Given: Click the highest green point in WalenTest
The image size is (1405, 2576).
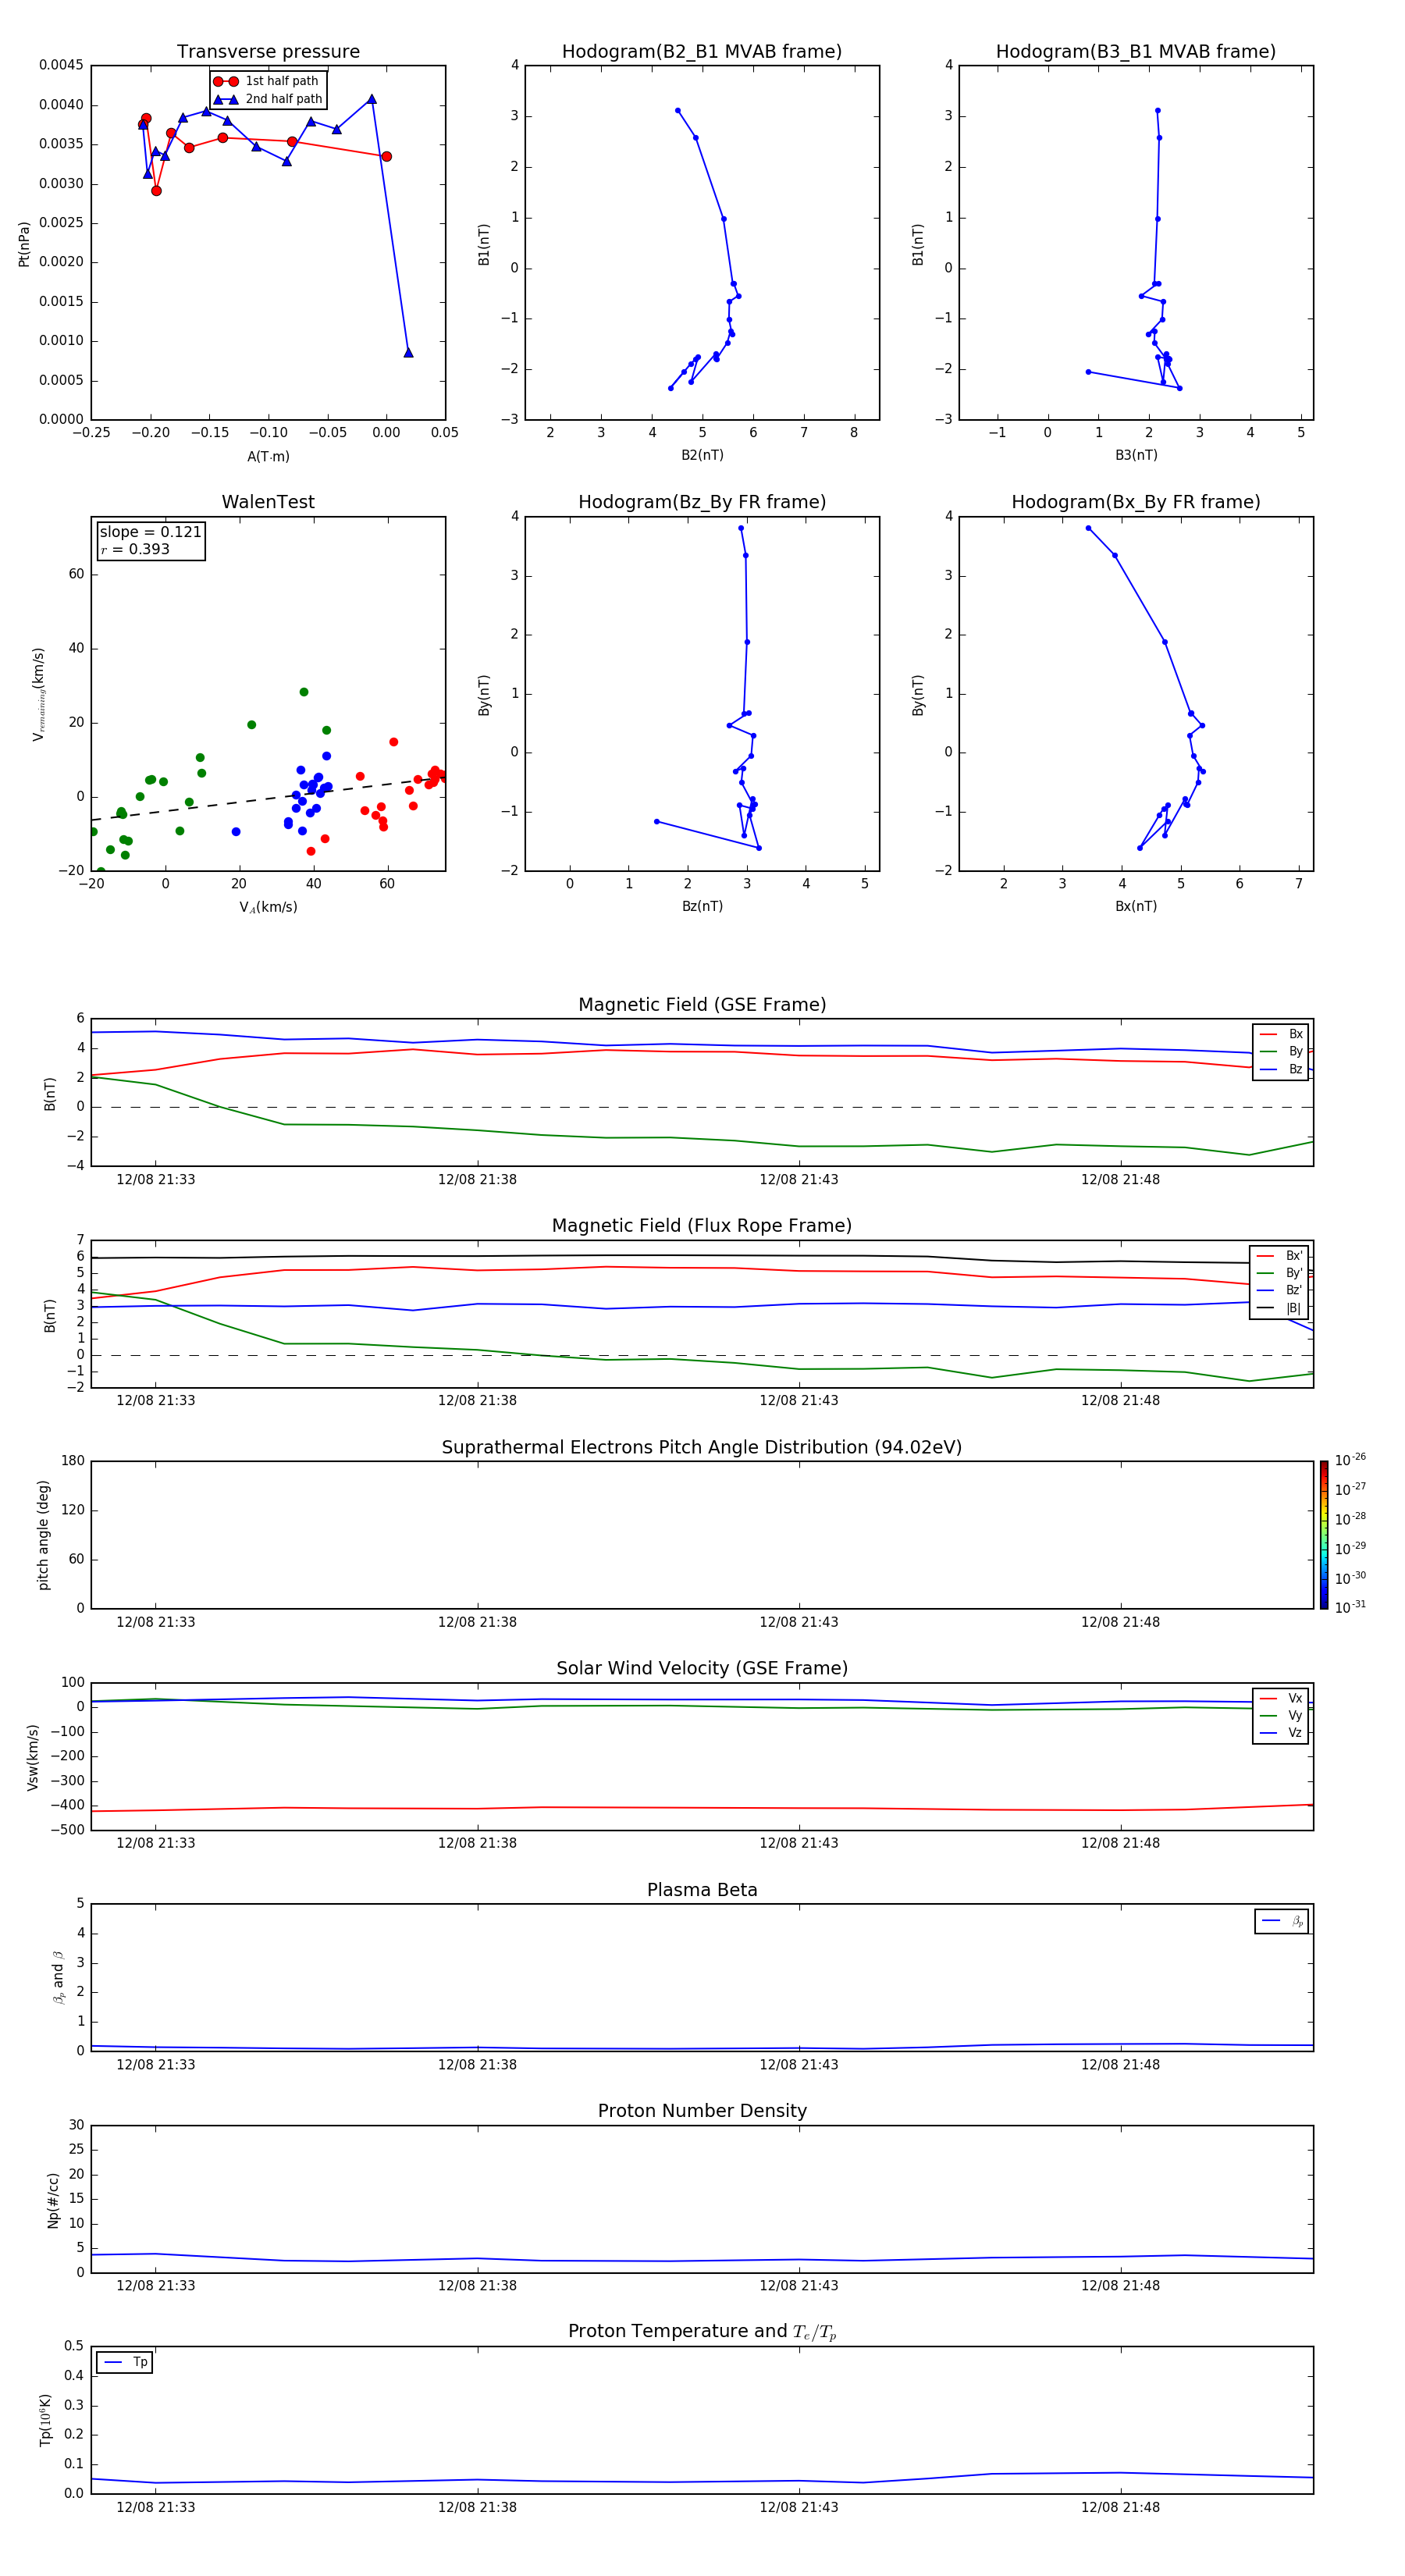Looking at the screenshot, I should pos(304,692).
